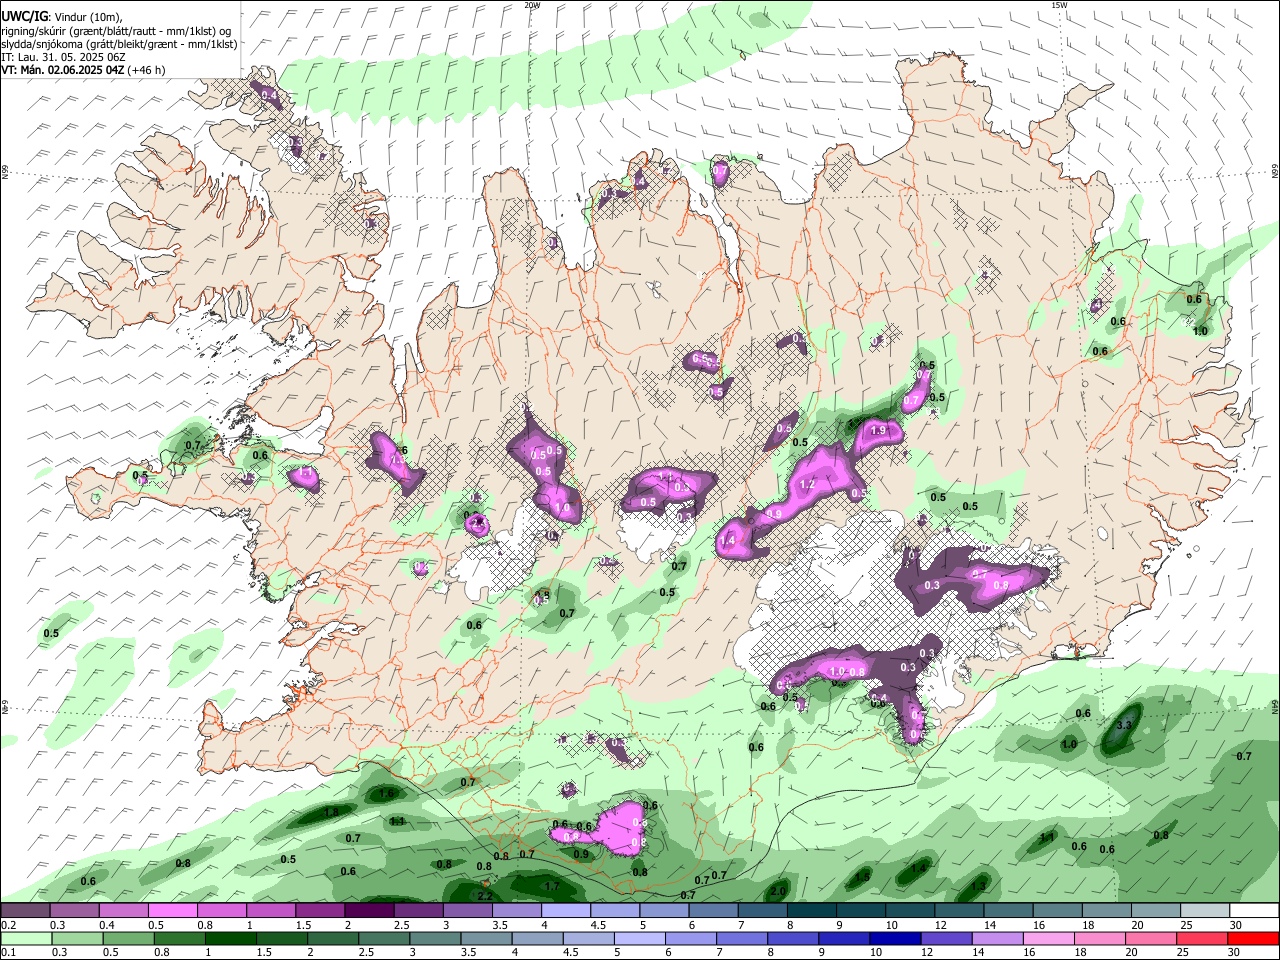The height and width of the screenshot is (960, 1280).
Task: Click the dark teal snow swatch labeled 8
Action: click(x=812, y=911)
